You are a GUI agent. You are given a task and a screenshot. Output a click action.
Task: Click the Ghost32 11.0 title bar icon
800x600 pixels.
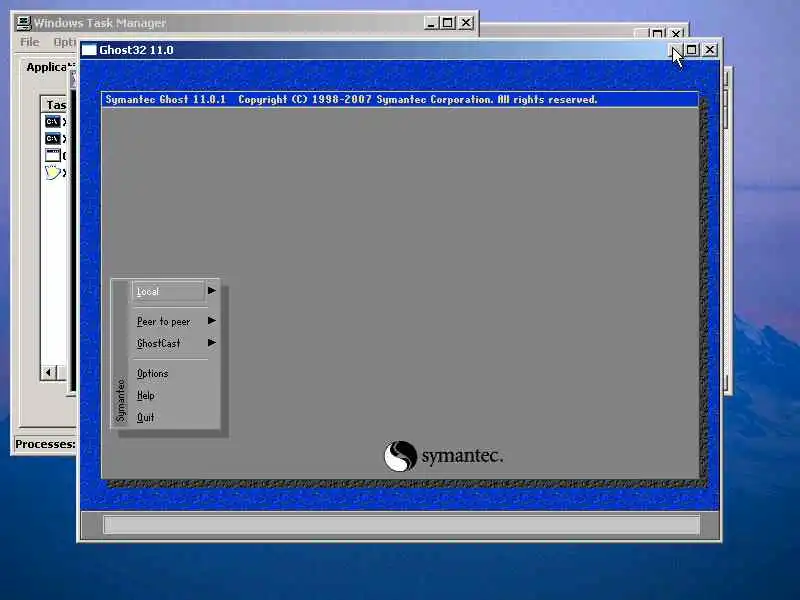[89, 49]
